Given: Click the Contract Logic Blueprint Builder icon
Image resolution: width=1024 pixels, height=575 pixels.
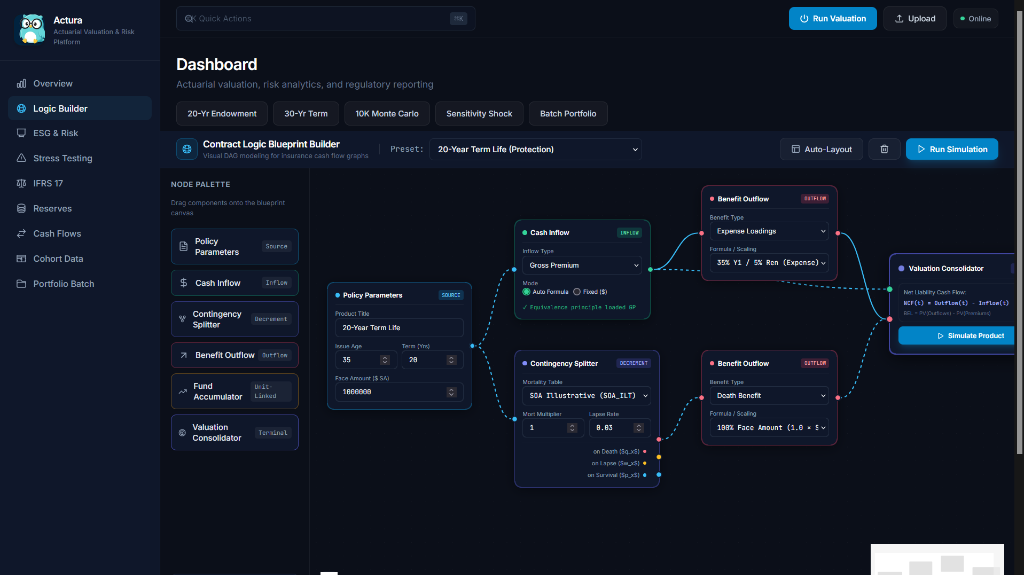Looking at the screenshot, I should pyautogui.click(x=187, y=149).
